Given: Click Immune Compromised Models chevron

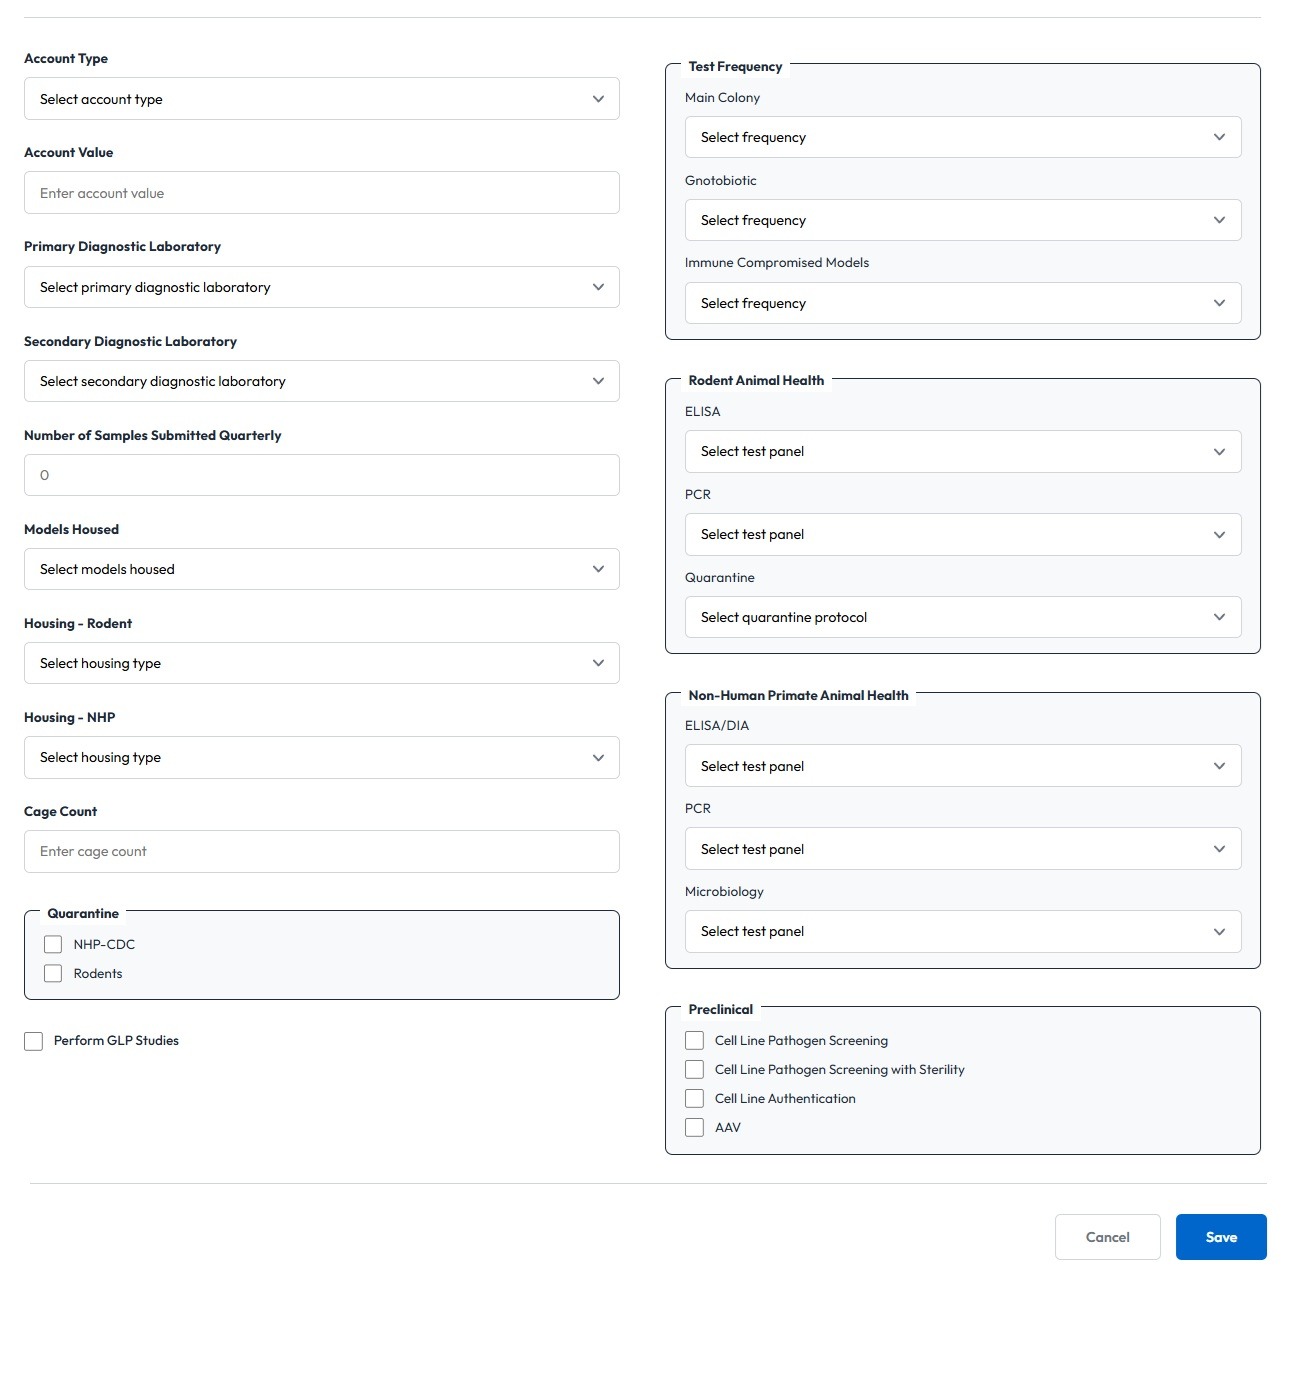Looking at the screenshot, I should pyautogui.click(x=1219, y=303).
